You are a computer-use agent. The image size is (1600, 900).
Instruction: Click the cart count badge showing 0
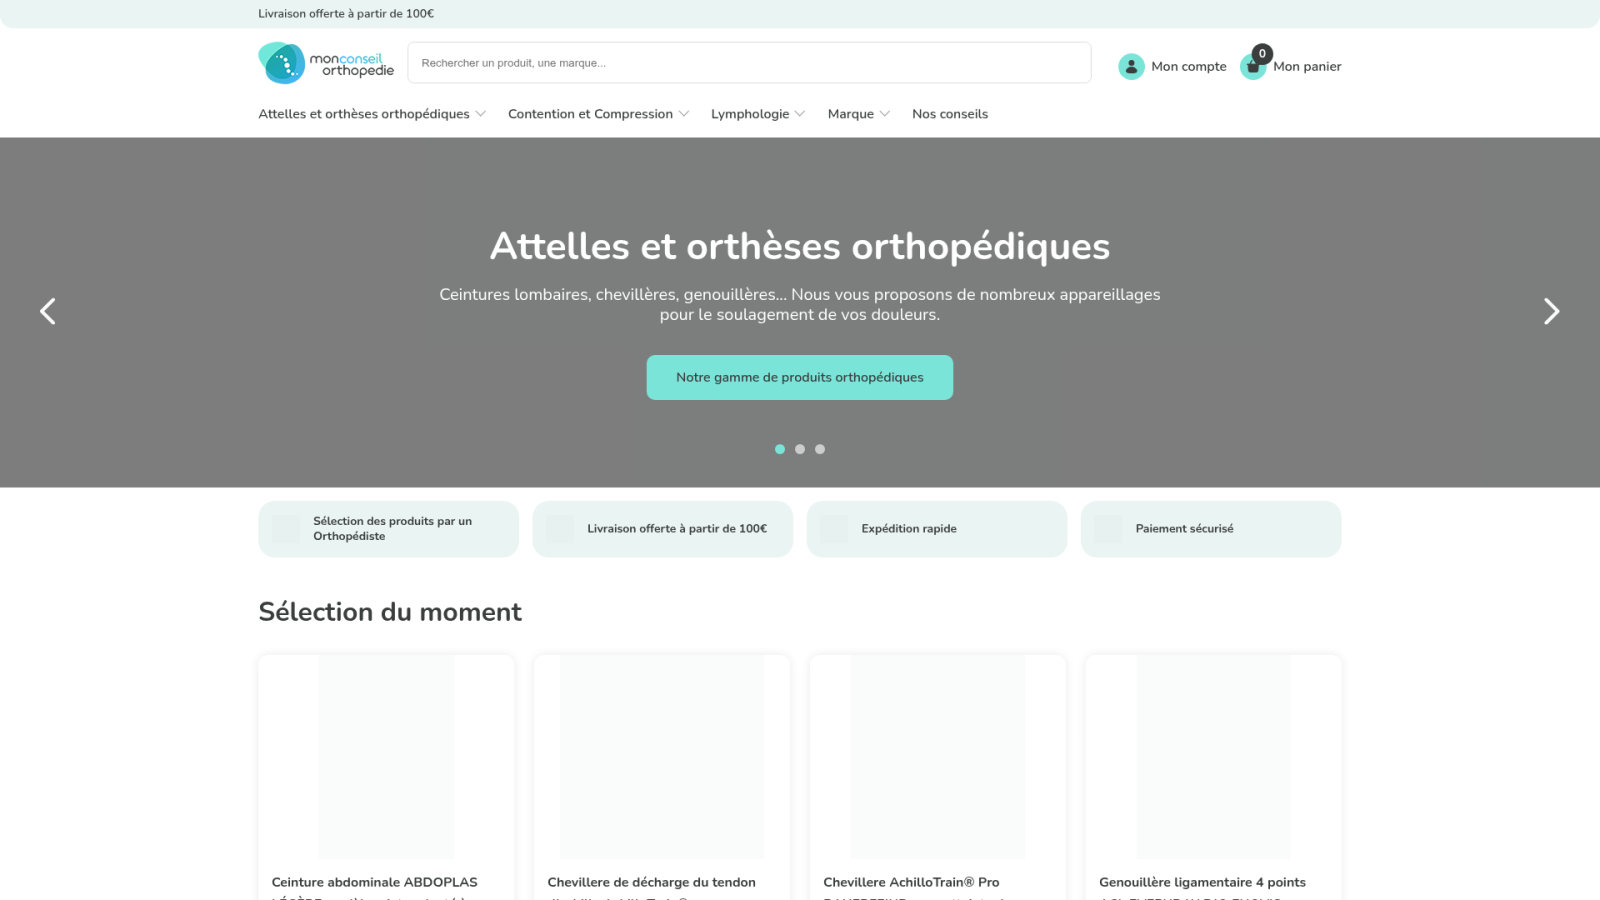click(1262, 54)
